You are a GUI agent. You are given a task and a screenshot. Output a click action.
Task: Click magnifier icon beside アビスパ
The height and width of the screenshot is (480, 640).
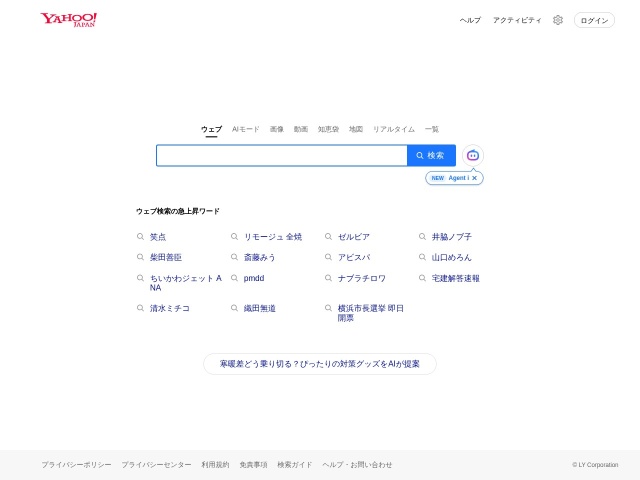click(x=328, y=257)
